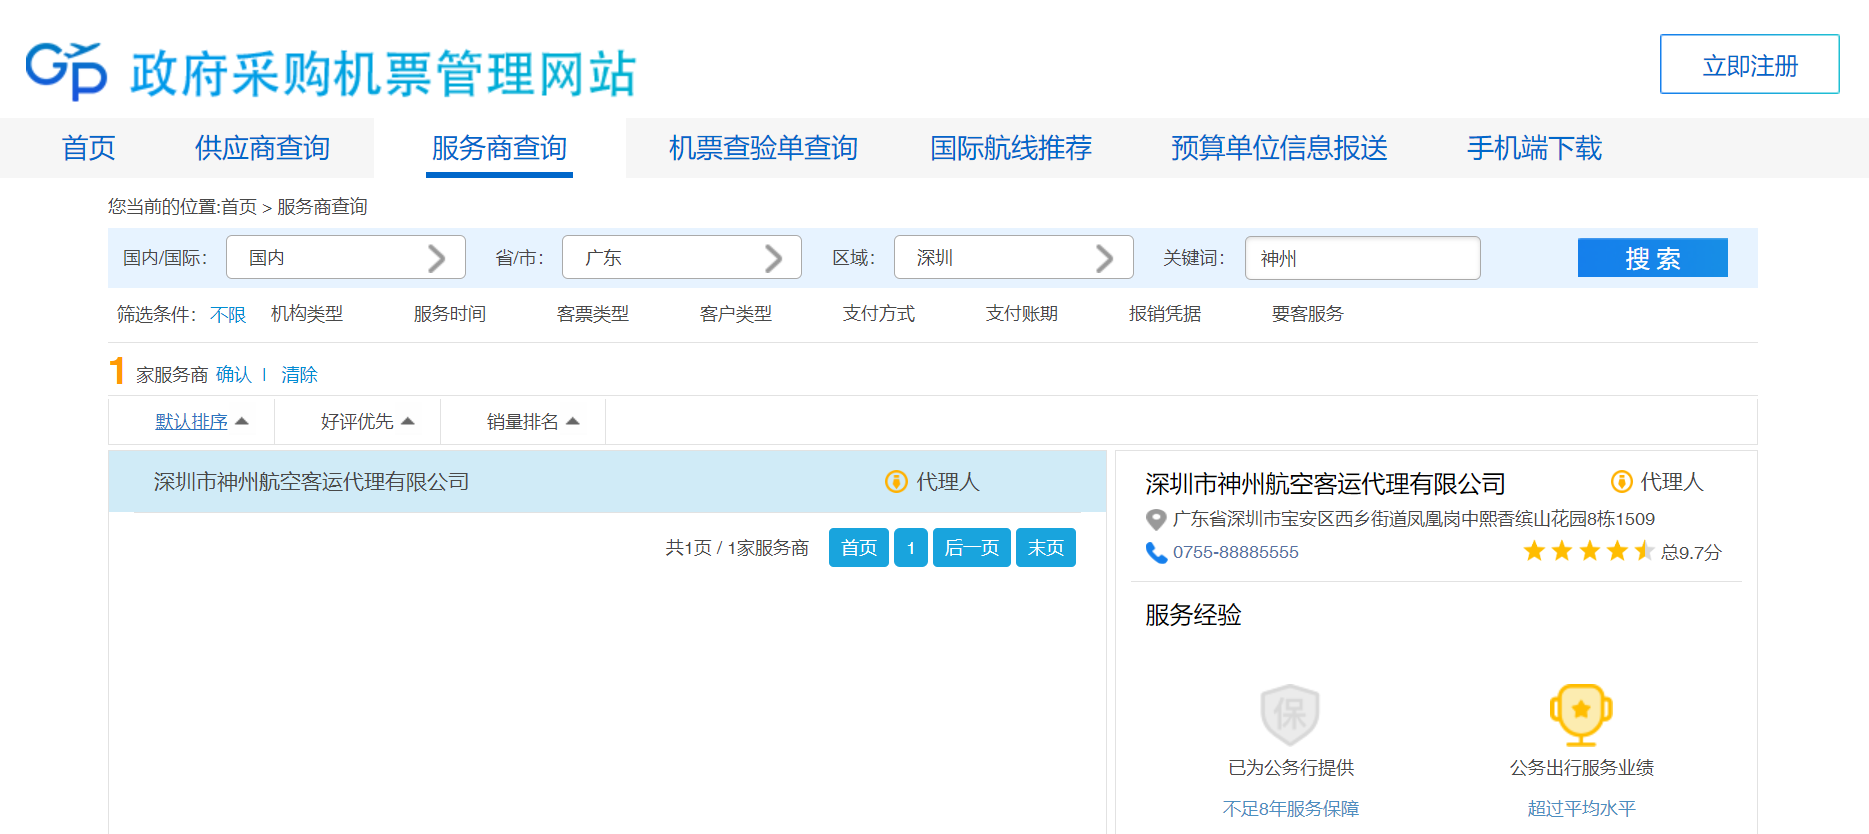The image size is (1869, 834).
Task: Click the GP site logo
Action: (66, 71)
